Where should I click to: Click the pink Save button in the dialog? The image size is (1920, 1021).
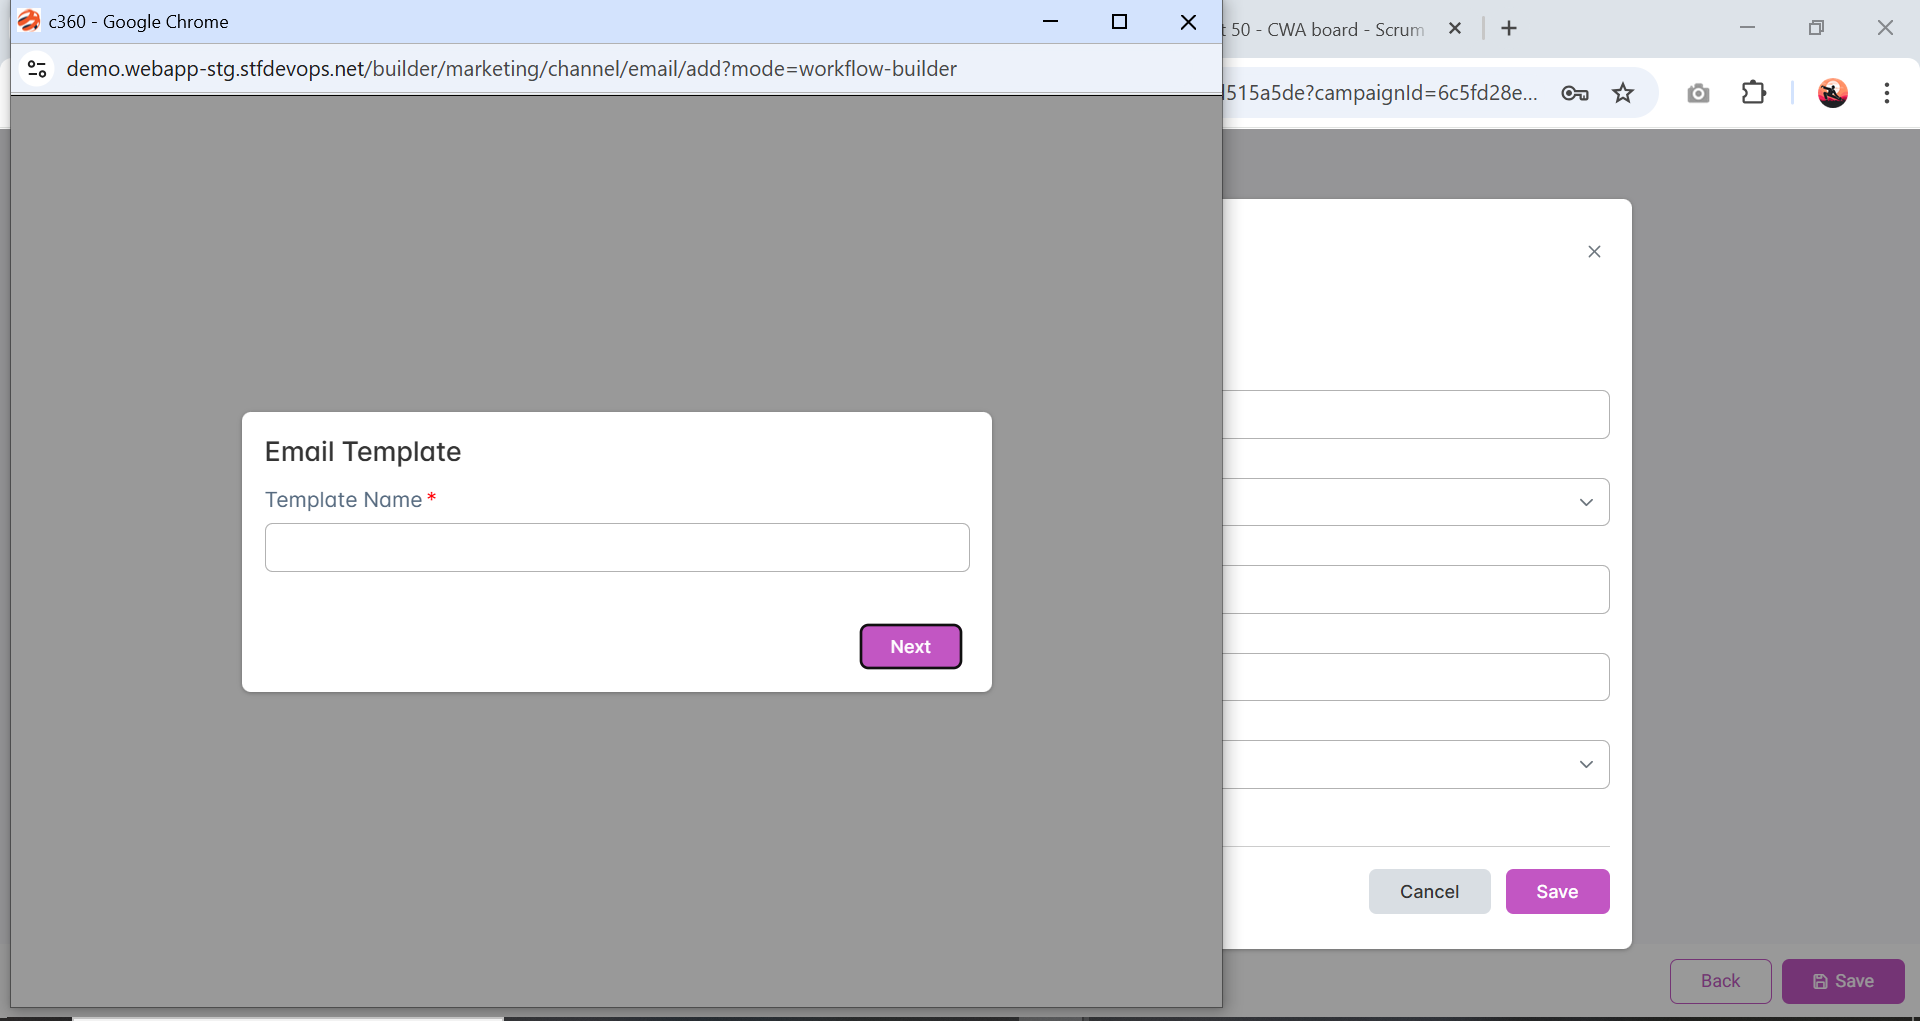coord(1557,892)
